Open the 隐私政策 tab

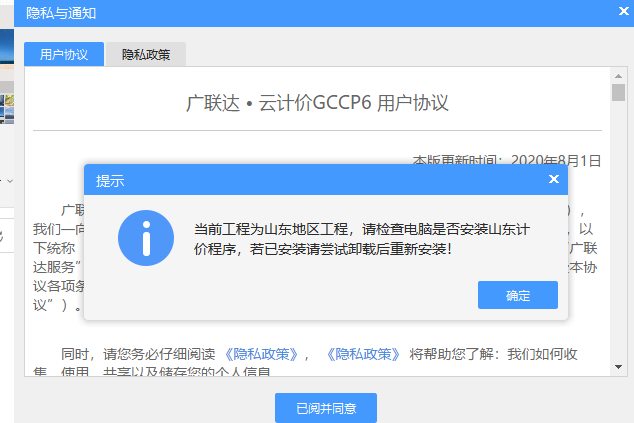point(146,54)
